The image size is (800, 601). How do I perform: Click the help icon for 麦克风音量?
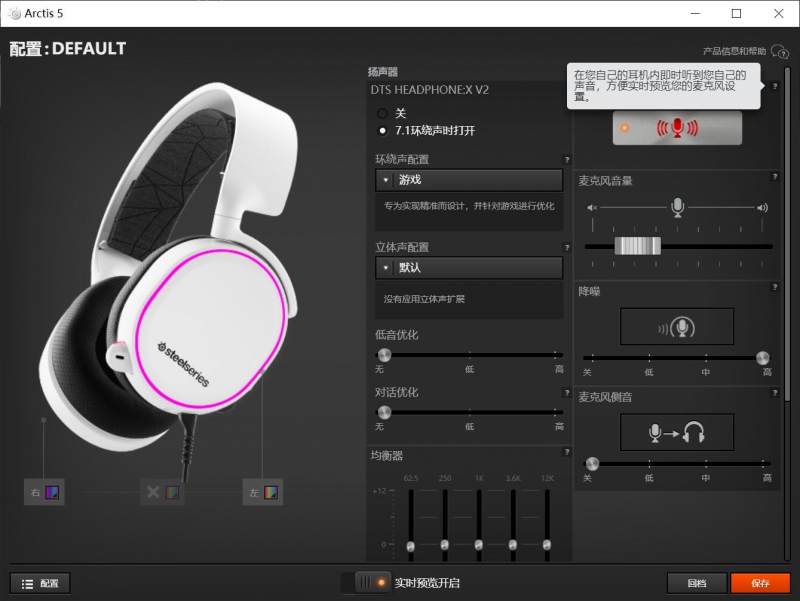pos(775,177)
